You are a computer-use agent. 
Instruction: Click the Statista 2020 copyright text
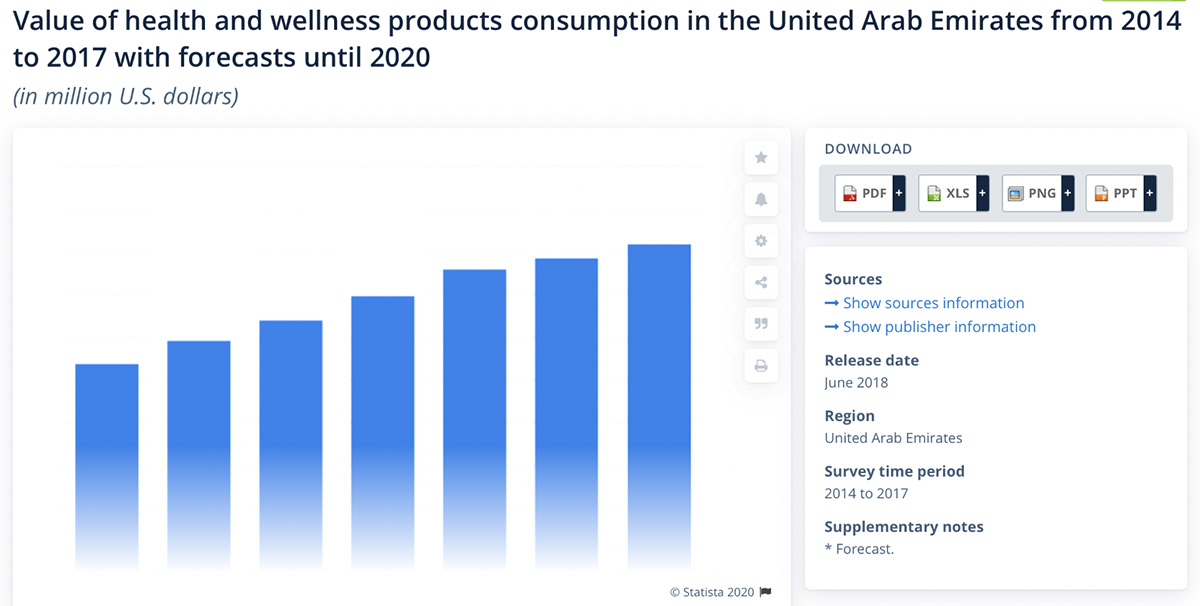[x=712, y=591]
